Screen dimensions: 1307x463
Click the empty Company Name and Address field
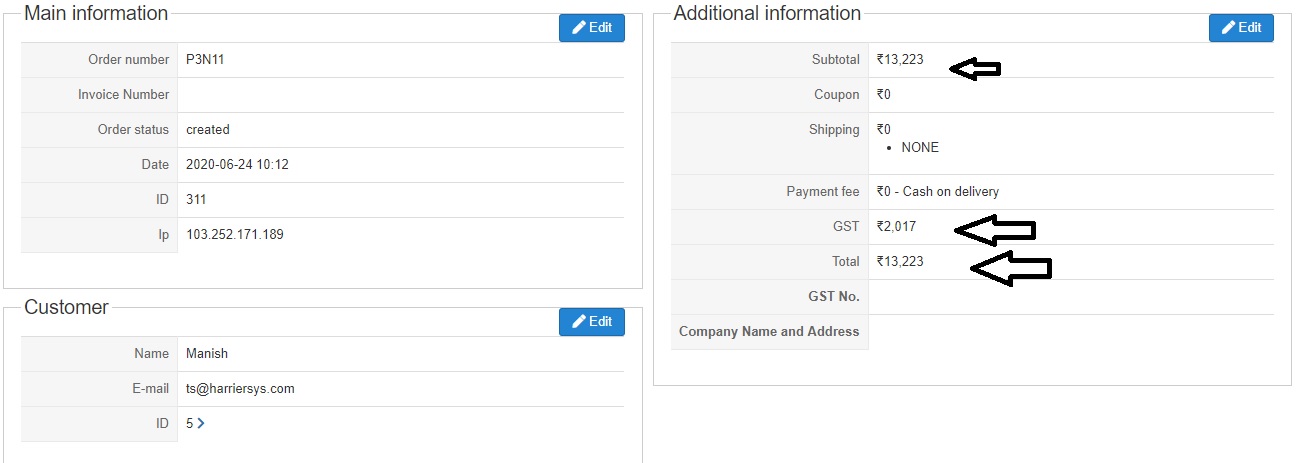(1070, 332)
